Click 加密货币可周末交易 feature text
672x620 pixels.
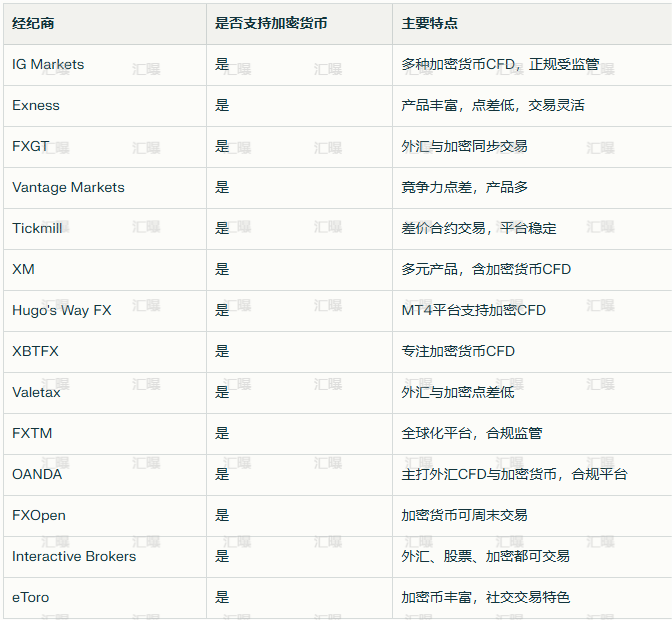click(x=465, y=515)
